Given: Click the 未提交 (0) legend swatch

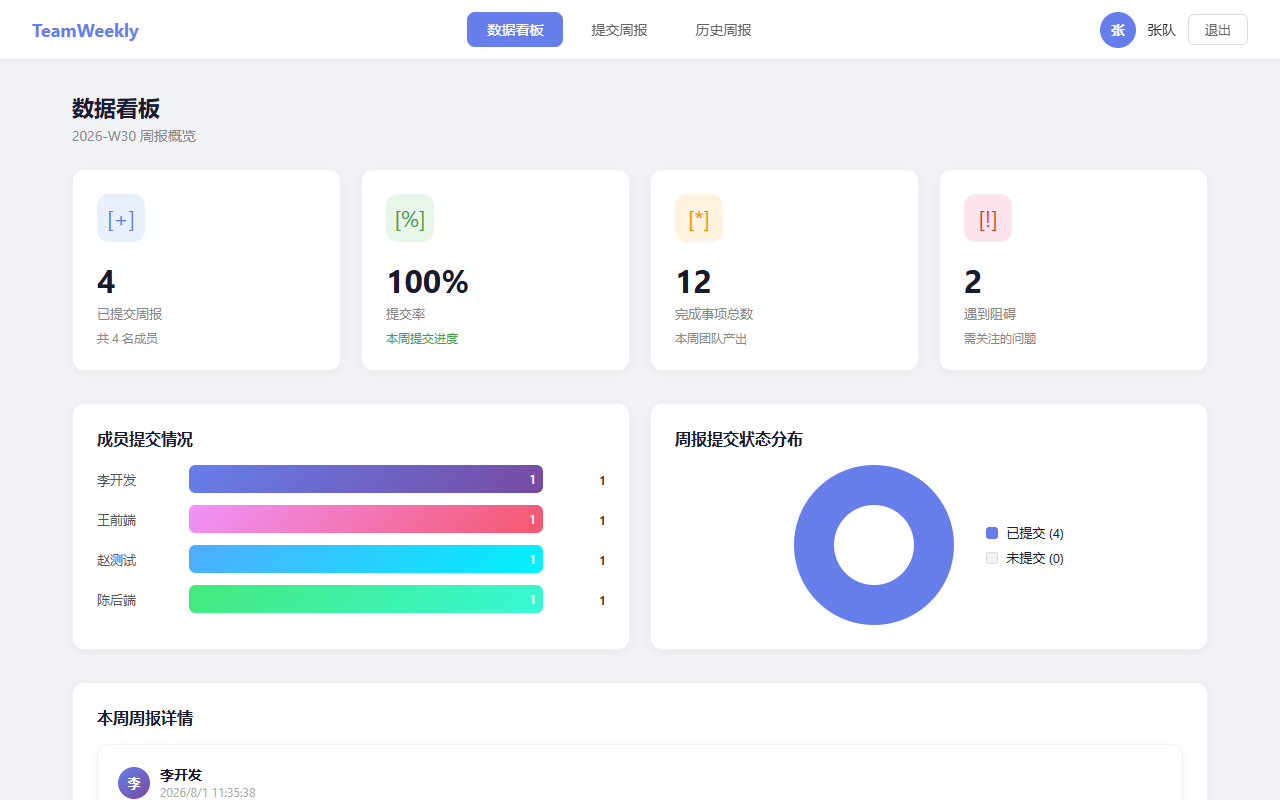Looking at the screenshot, I should pyautogui.click(x=992, y=558).
